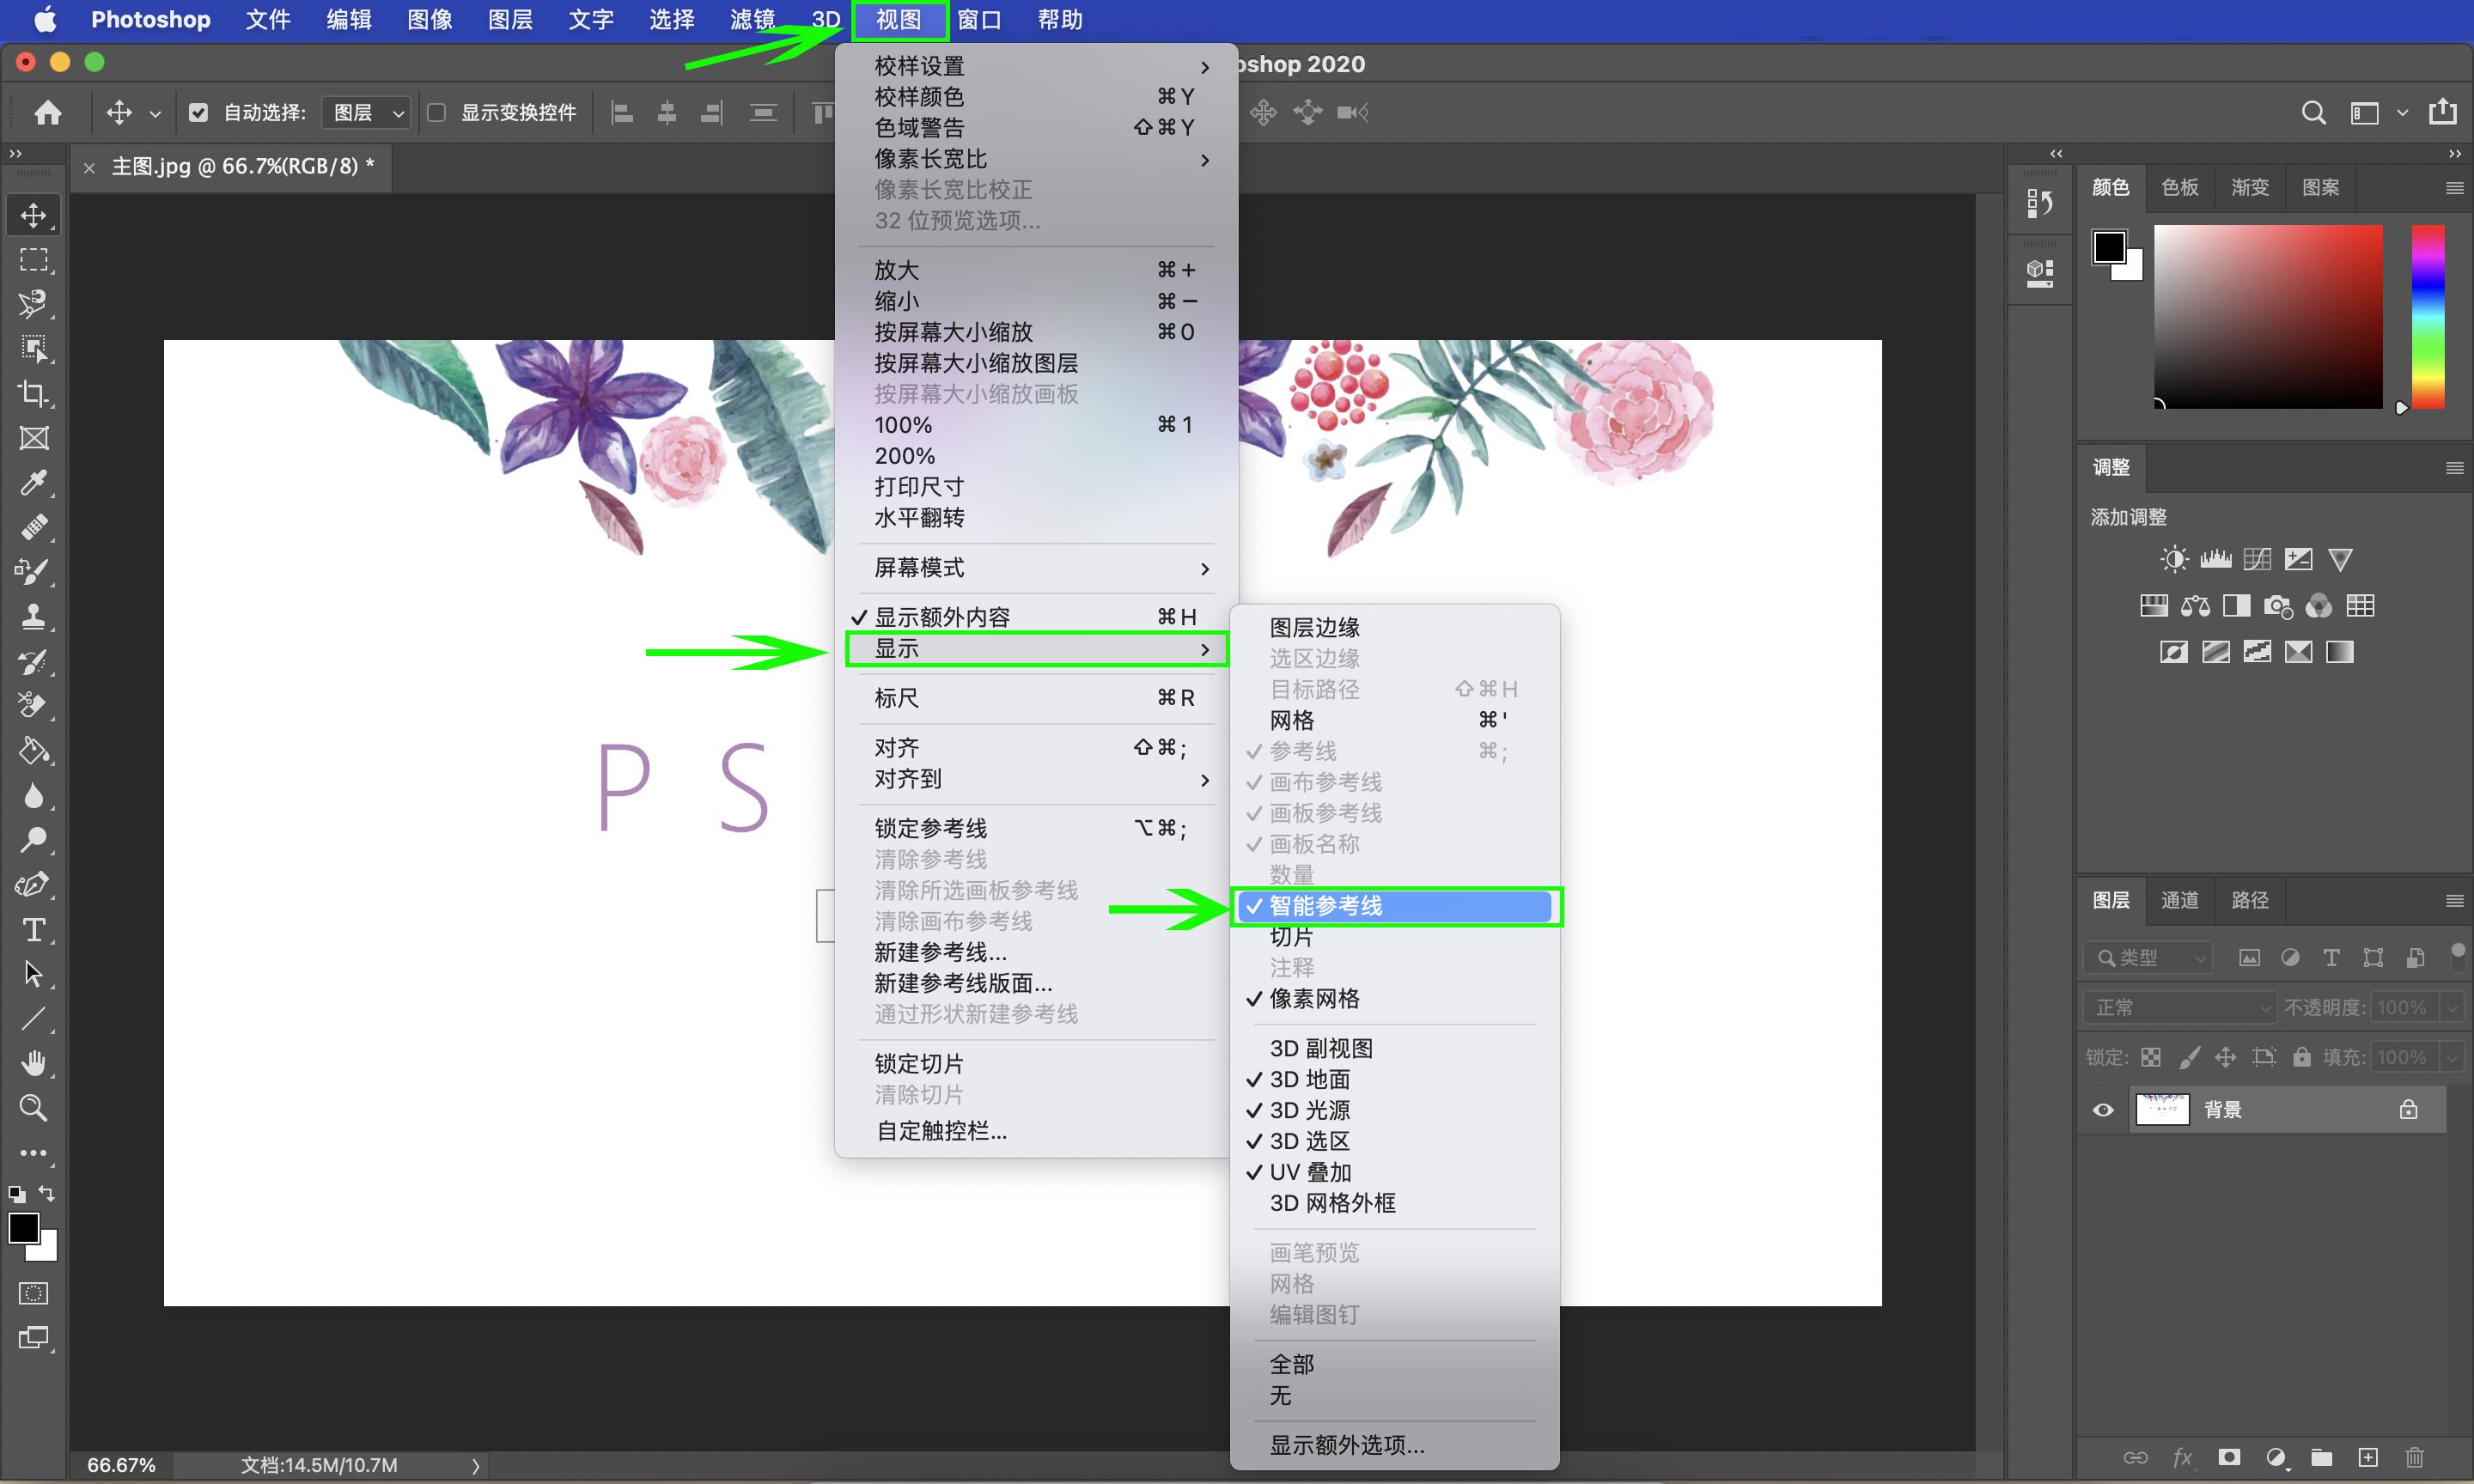Select the Eyedropper tool
This screenshot has height=1484, width=2474.
[34, 482]
